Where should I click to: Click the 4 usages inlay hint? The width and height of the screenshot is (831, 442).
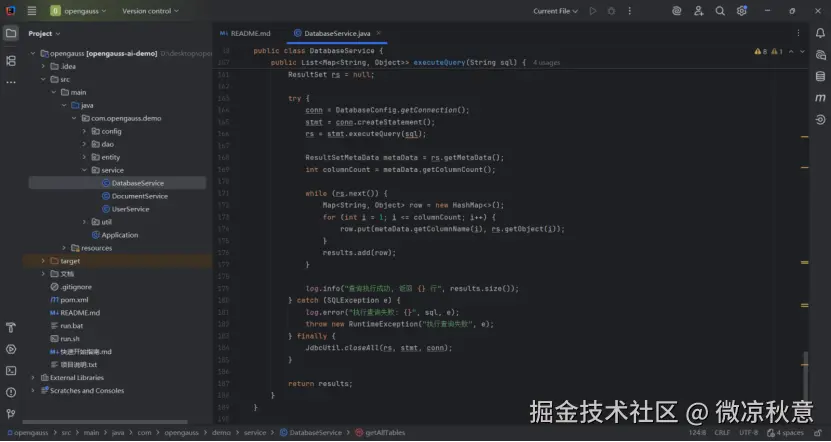click(x=546, y=63)
